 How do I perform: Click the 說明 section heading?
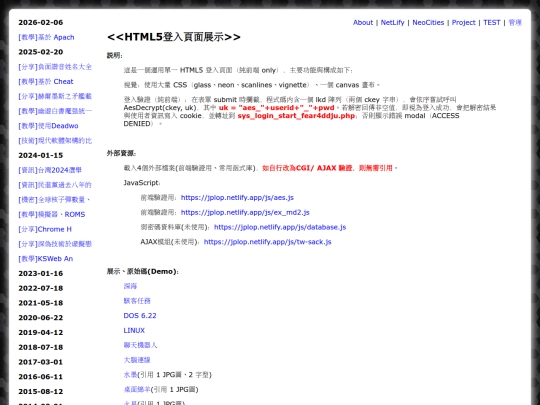tap(115, 55)
